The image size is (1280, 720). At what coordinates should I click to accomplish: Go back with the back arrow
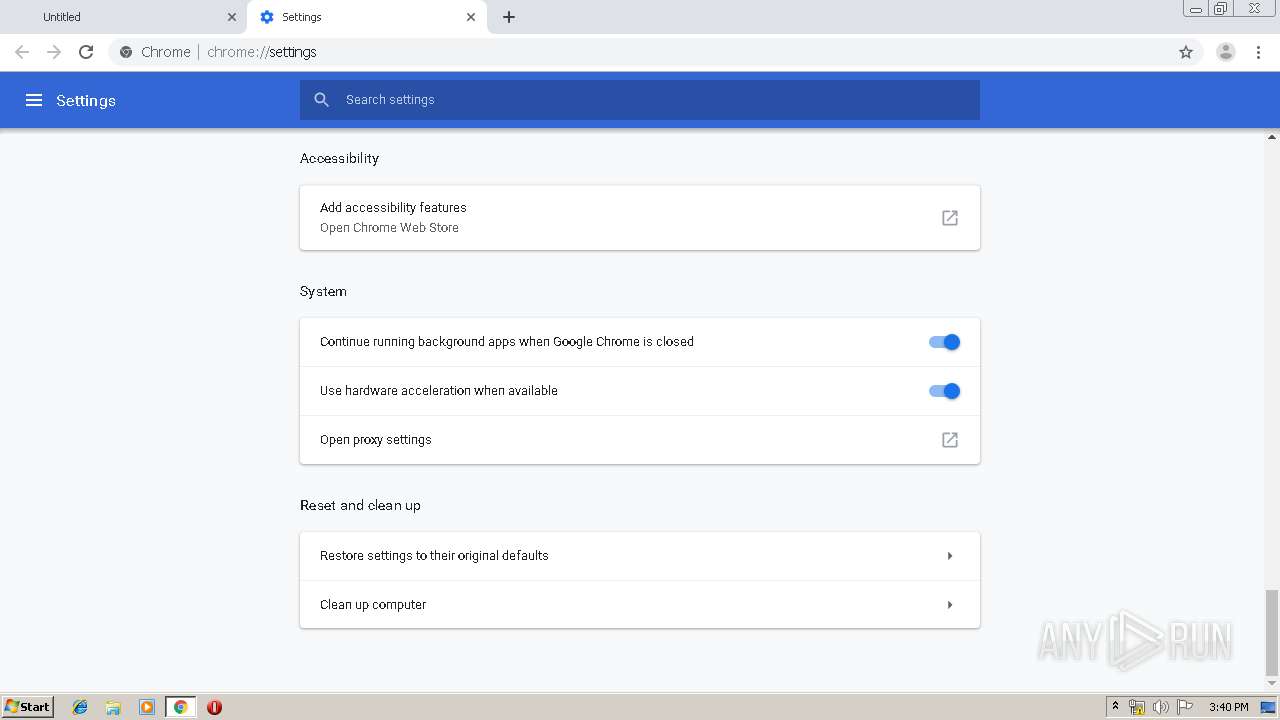click(22, 52)
